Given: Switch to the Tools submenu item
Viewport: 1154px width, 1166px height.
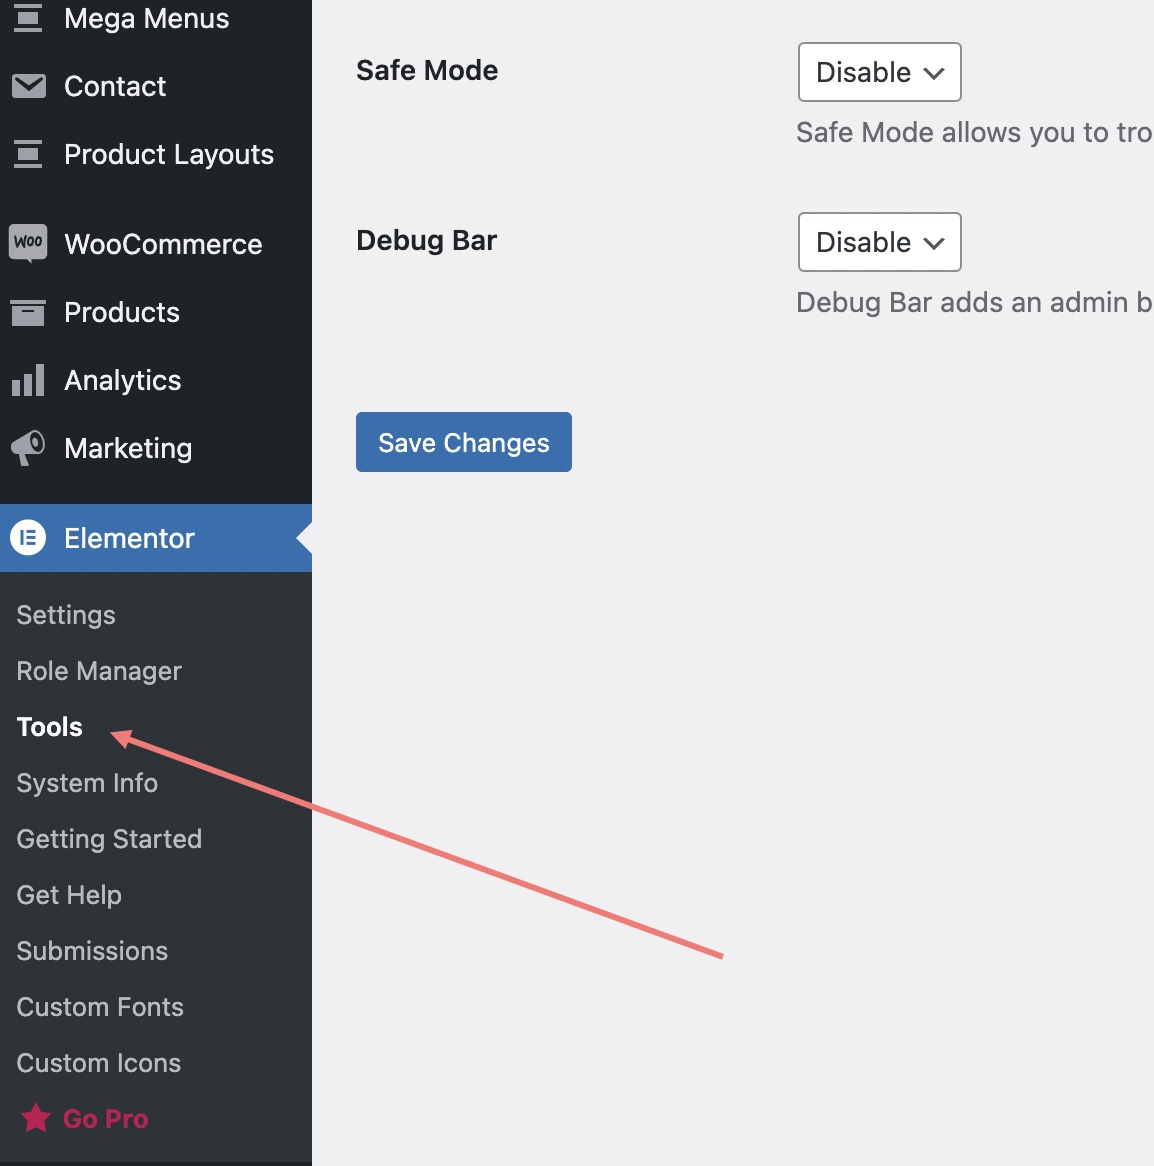Looking at the screenshot, I should [49, 727].
